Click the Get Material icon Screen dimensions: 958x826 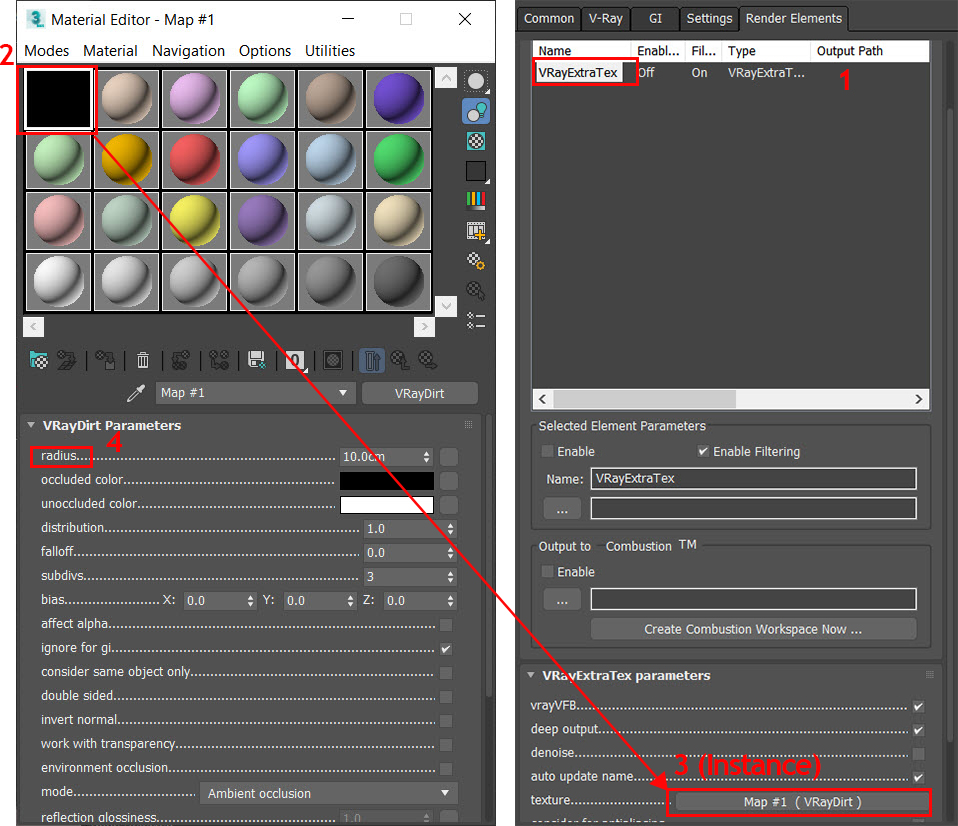coord(38,360)
